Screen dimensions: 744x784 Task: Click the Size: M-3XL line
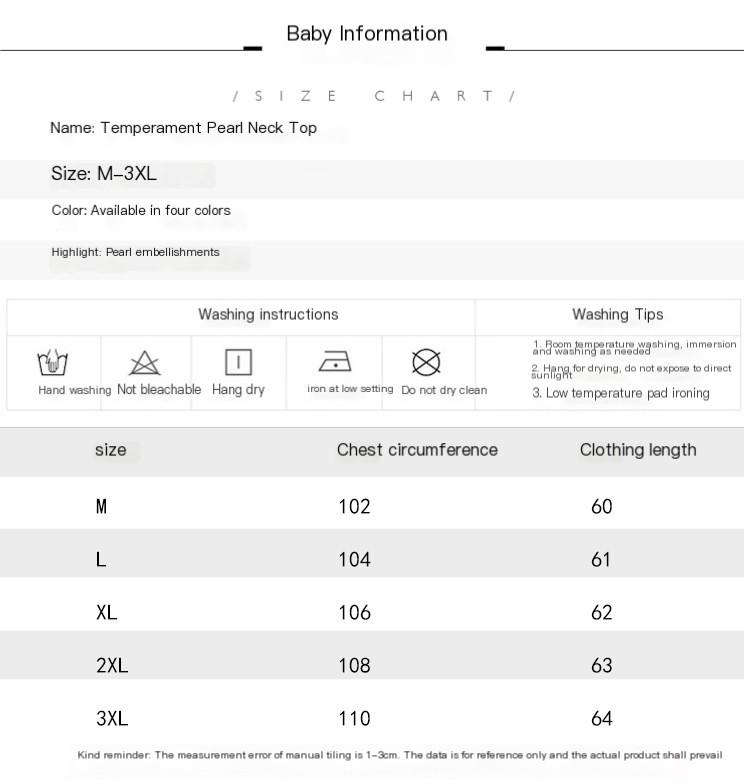pyautogui.click(x=104, y=174)
